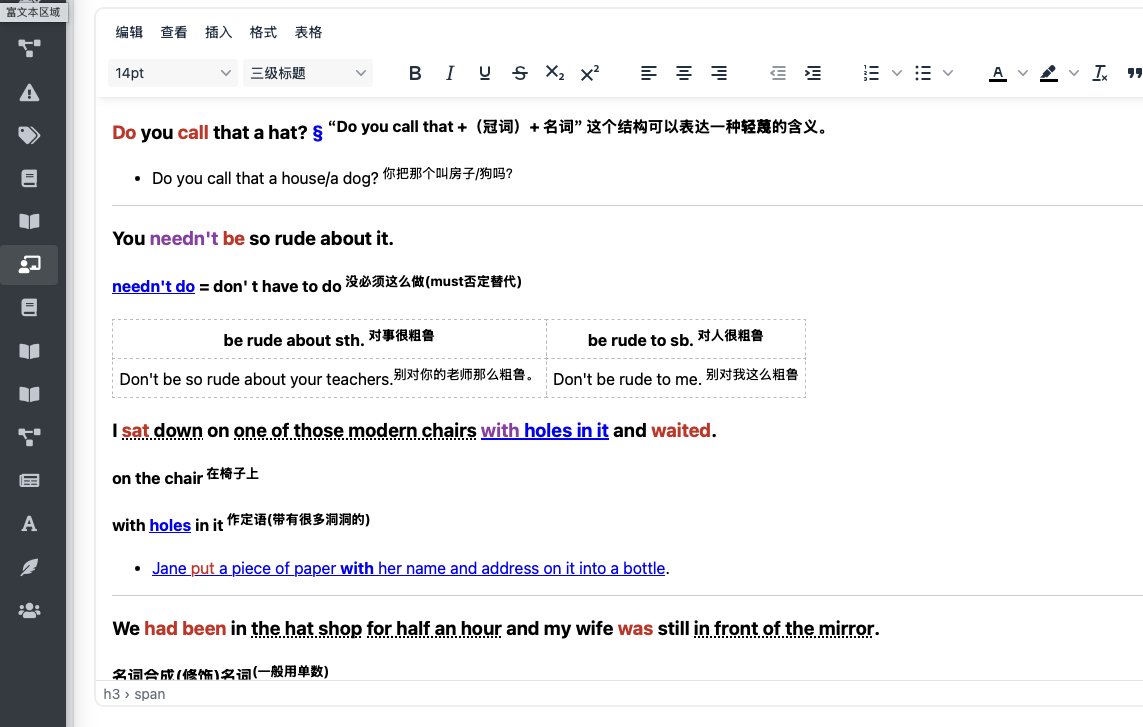This screenshot has width=1143, height=727.
Task: Click the heading "You needn't be so rude about it."
Action: pyautogui.click(x=253, y=238)
